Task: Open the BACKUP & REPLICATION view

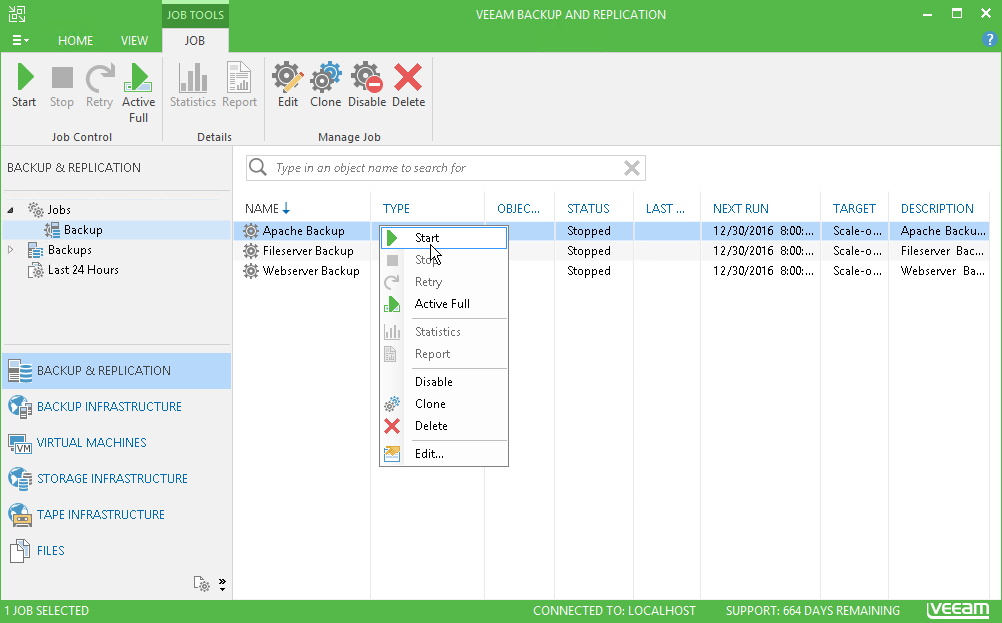Action: [x=117, y=371]
